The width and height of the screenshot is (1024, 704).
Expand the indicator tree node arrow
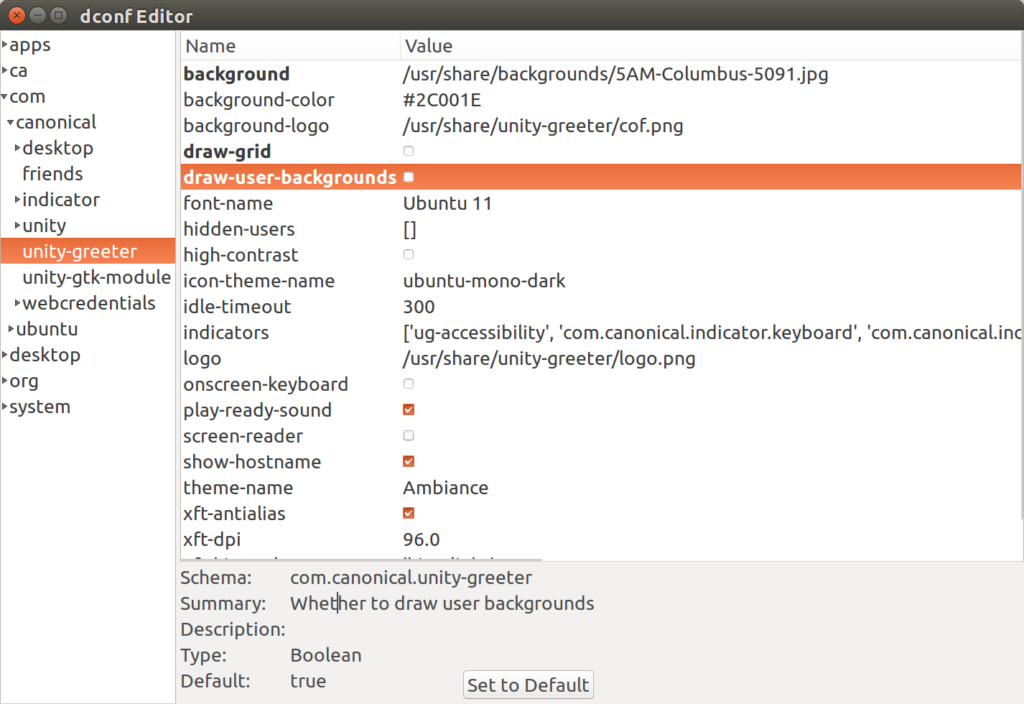[18, 200]
